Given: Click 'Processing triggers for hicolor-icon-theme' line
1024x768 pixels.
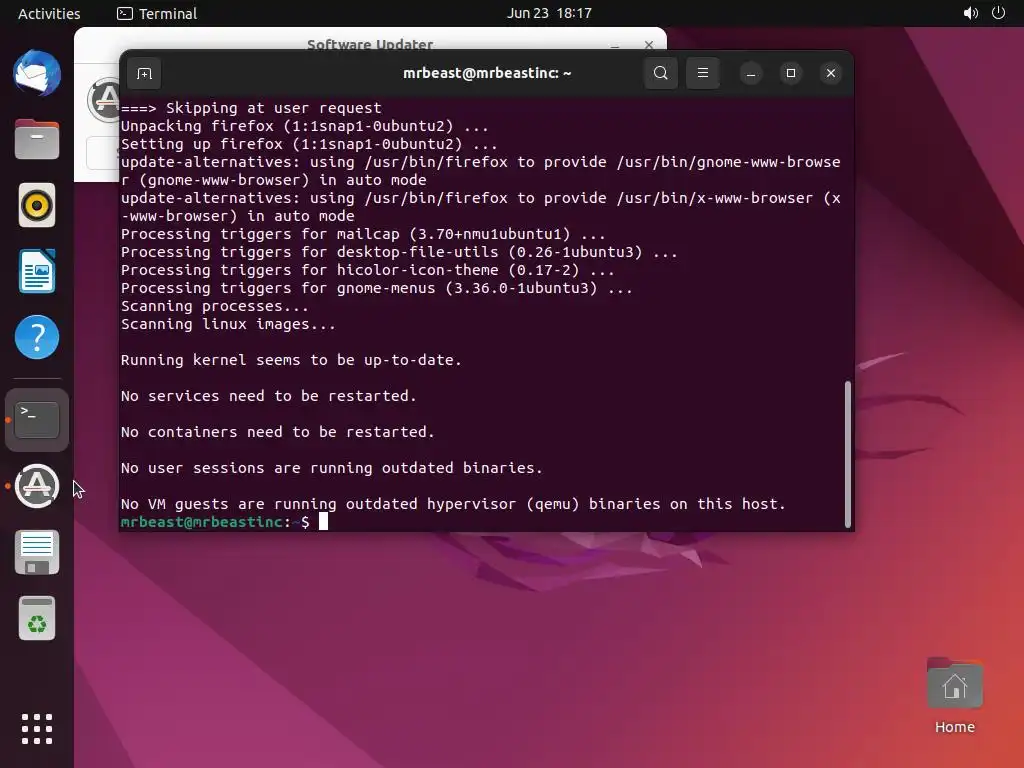Looking at the screenshot, I should click(x=368, y=270).
